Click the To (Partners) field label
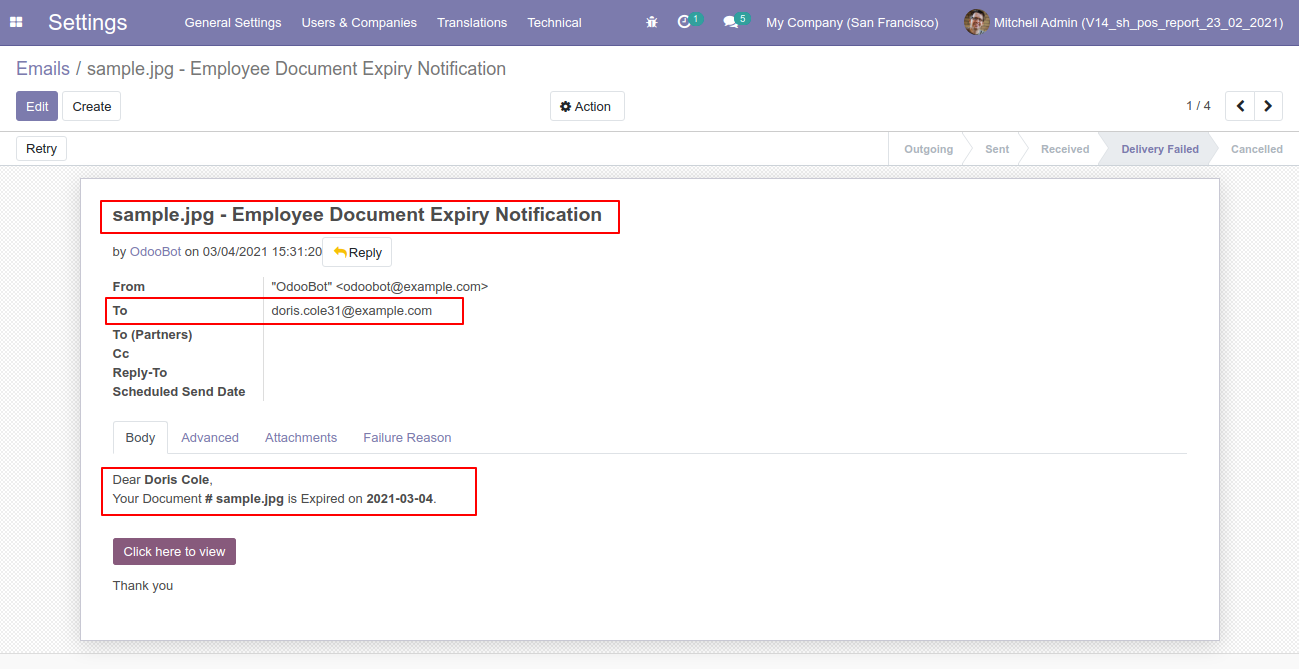1299x669 pixels. 152,335
